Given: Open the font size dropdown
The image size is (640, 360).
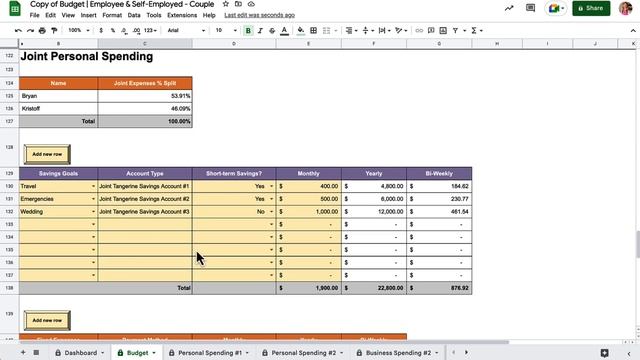Looking at the screenshot, I should 226,31.
